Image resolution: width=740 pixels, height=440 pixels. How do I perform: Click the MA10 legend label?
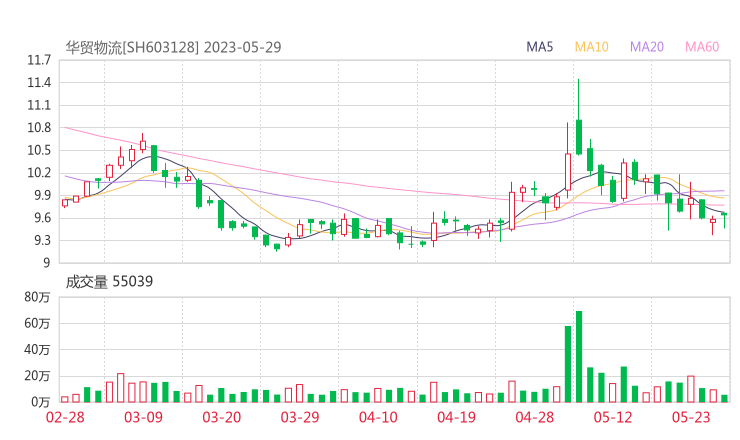591,47
